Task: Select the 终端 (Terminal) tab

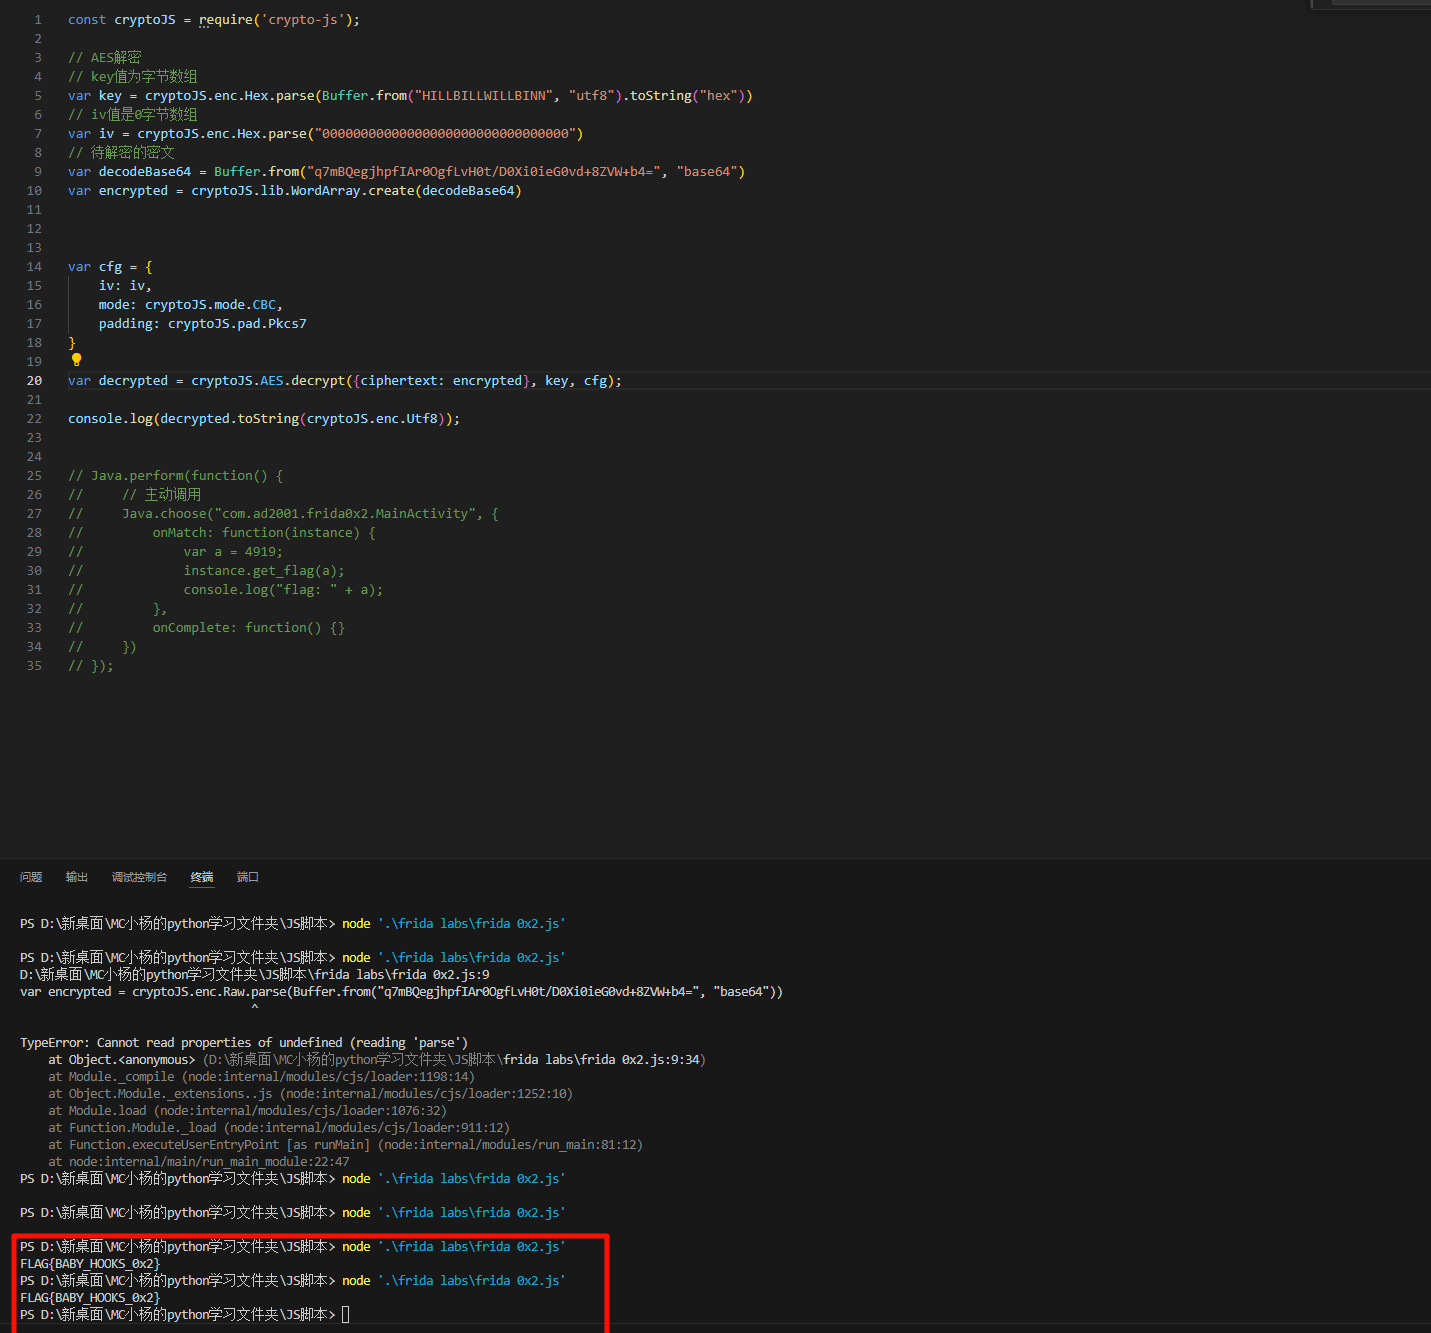Action: [x=202, y=877]
